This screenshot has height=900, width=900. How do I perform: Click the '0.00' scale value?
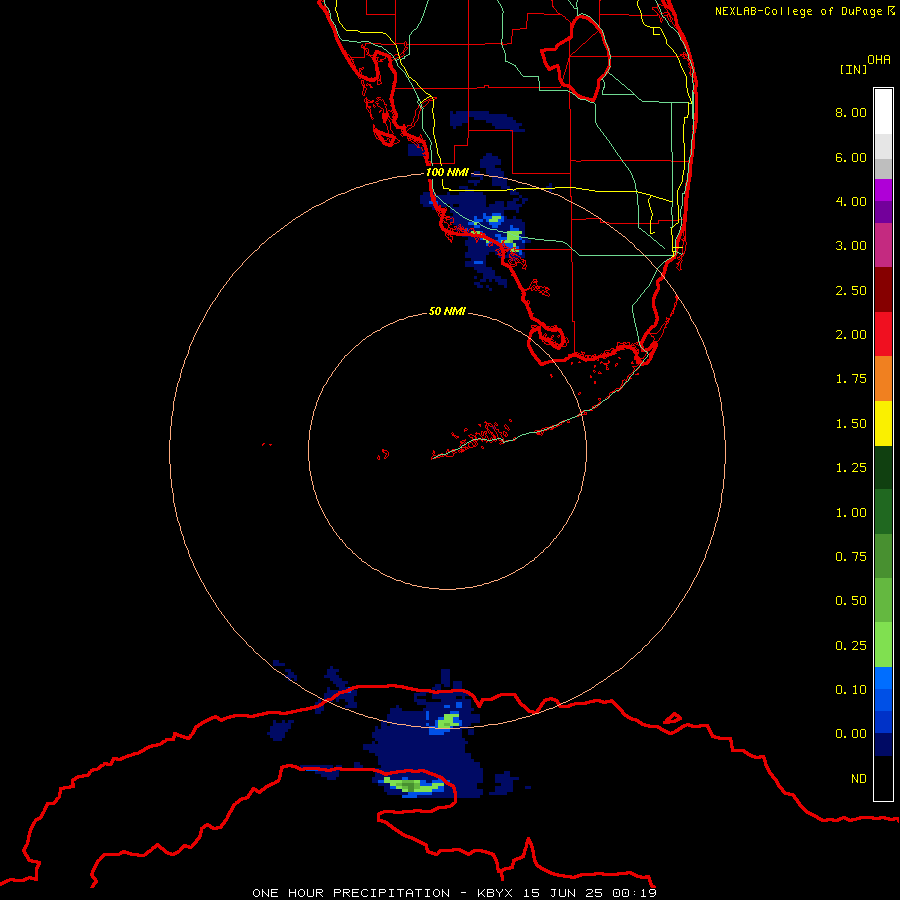(851, 734)
